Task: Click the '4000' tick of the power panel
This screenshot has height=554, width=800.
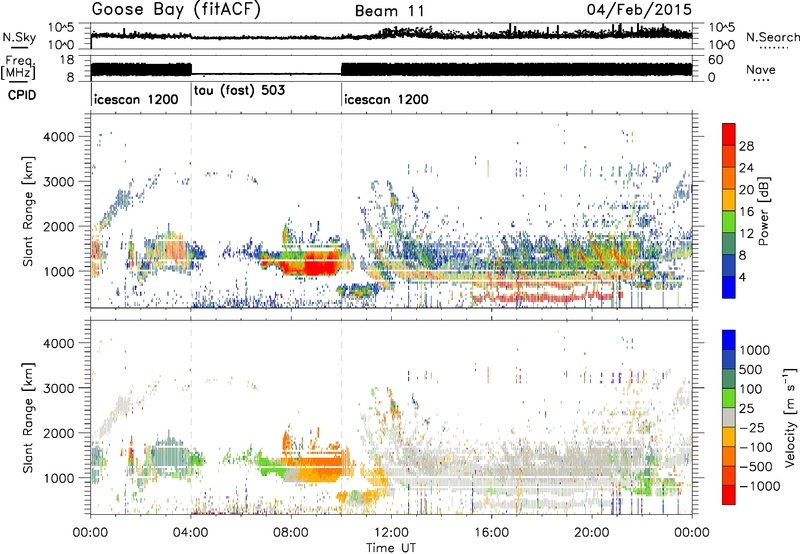Action: [x=58, y=137]
